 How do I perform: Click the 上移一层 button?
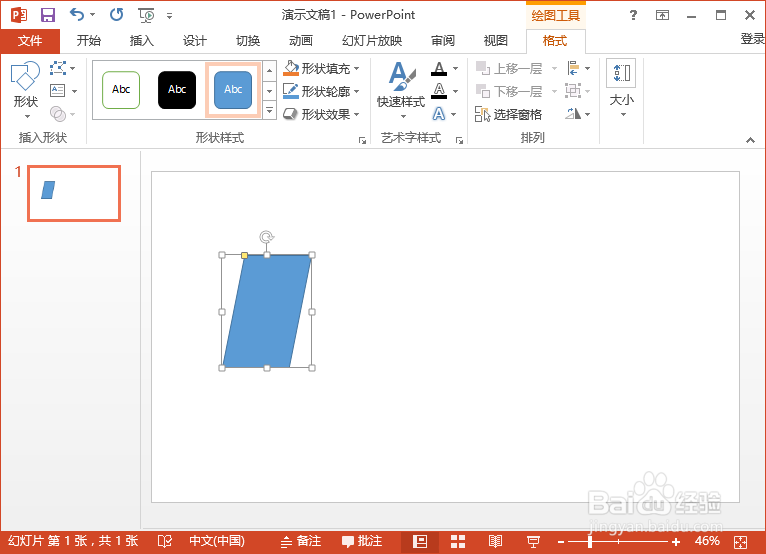(510, 68)
